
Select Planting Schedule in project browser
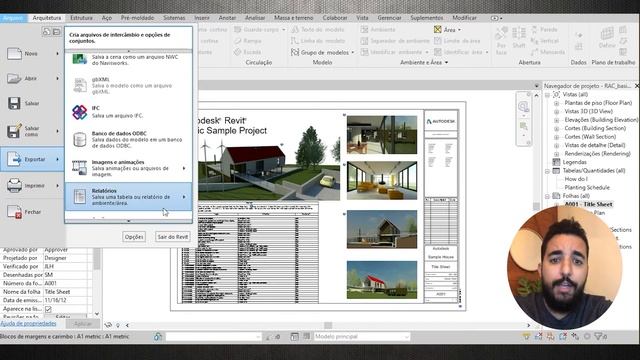pos(587,187)
